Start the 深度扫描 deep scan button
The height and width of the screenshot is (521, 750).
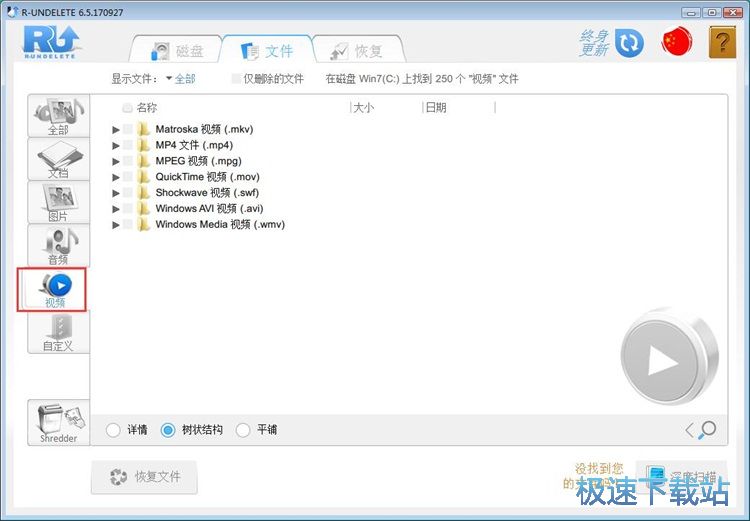681,477
